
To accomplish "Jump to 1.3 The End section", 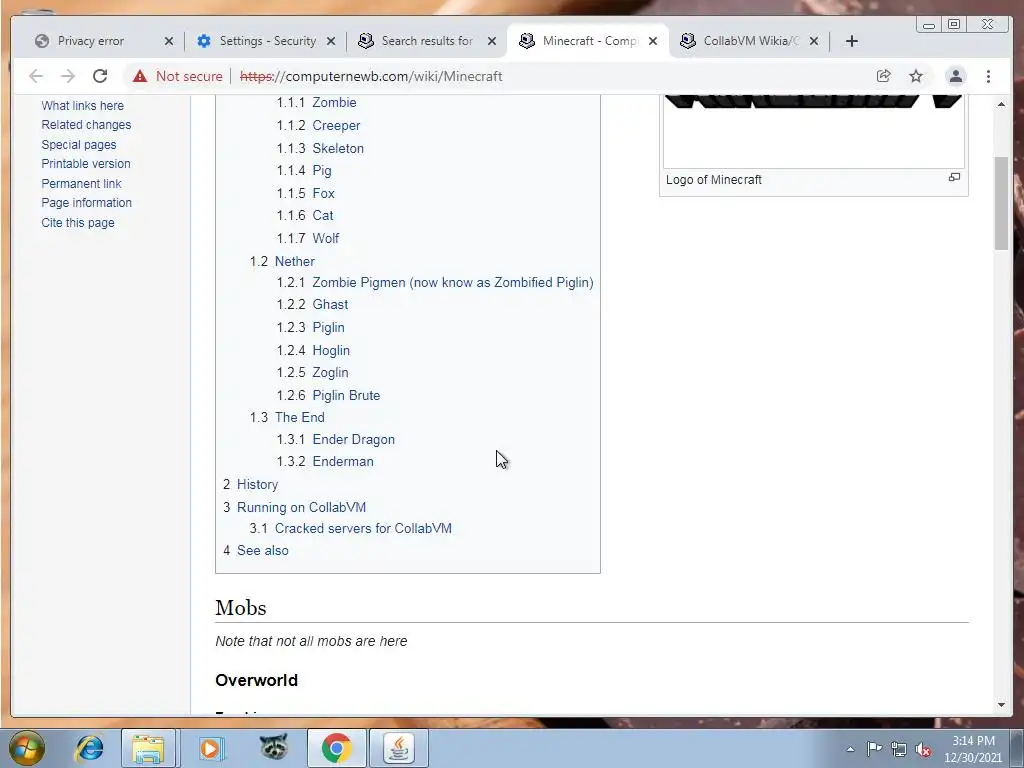I will pos(287,417).
